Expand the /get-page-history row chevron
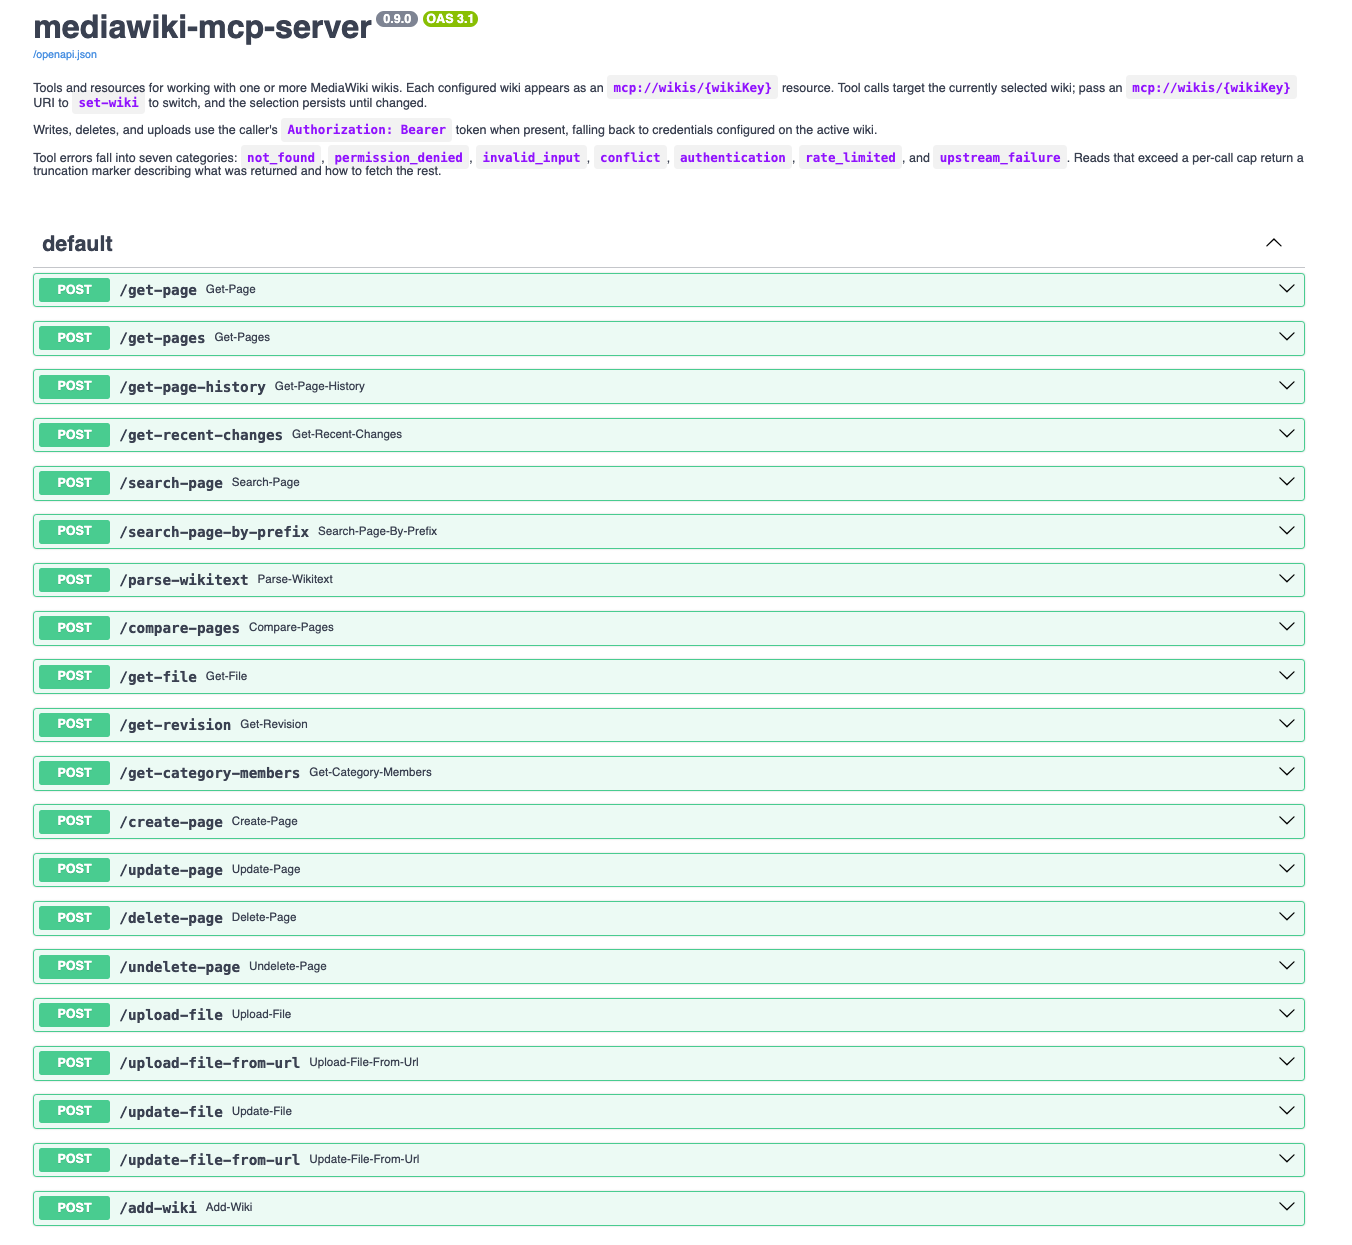 [1287, 386]
